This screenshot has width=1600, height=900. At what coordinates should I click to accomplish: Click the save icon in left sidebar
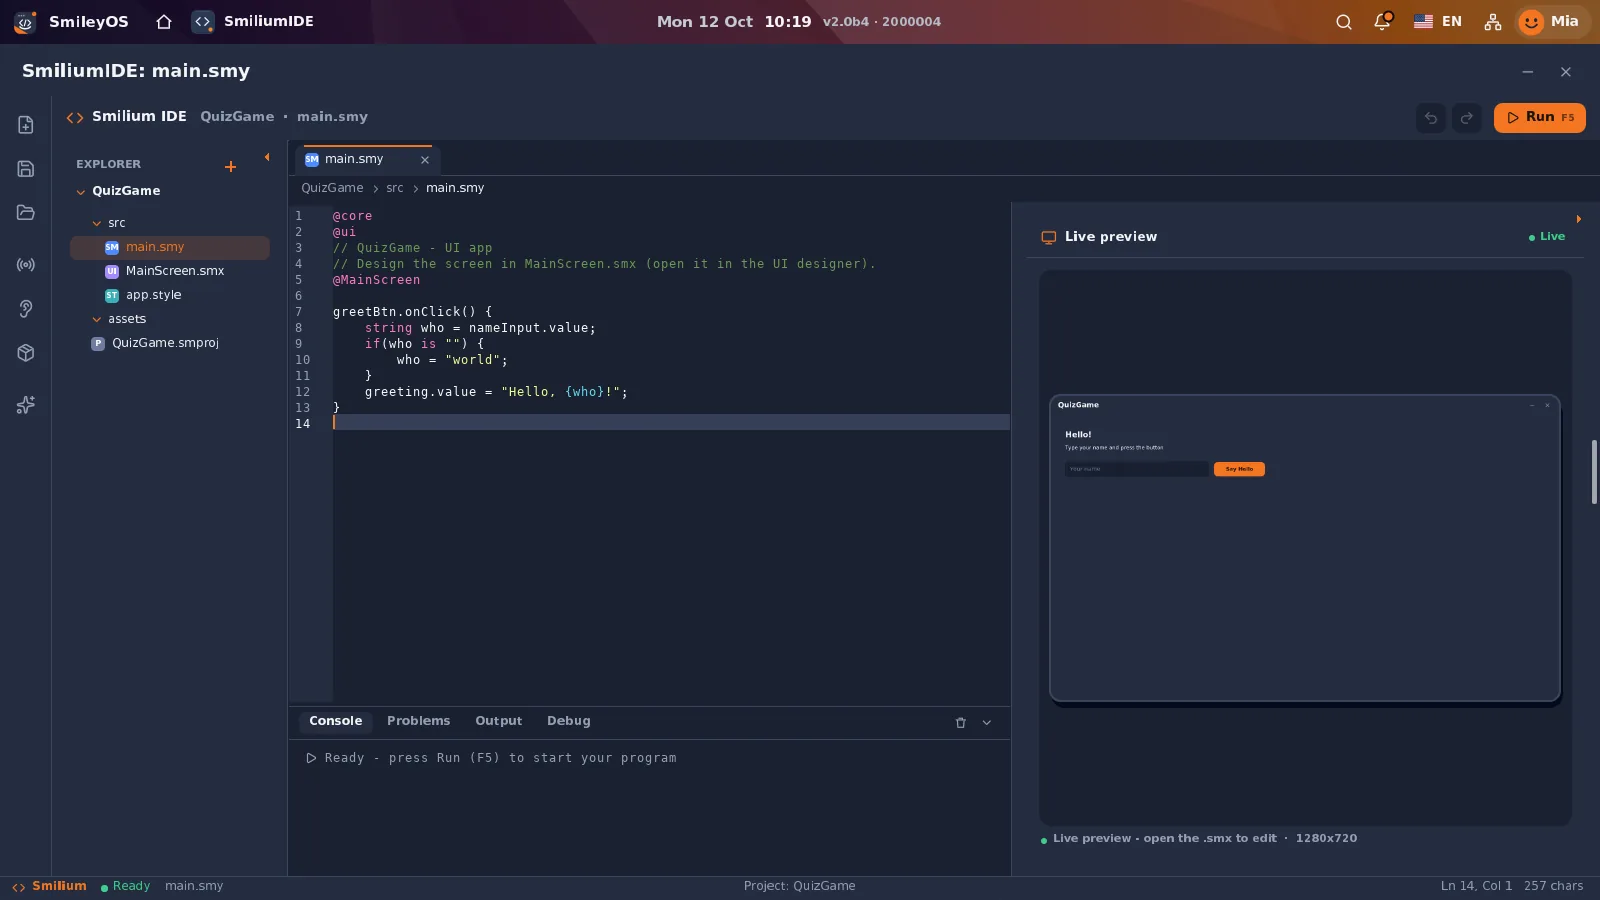coord(26,169)
